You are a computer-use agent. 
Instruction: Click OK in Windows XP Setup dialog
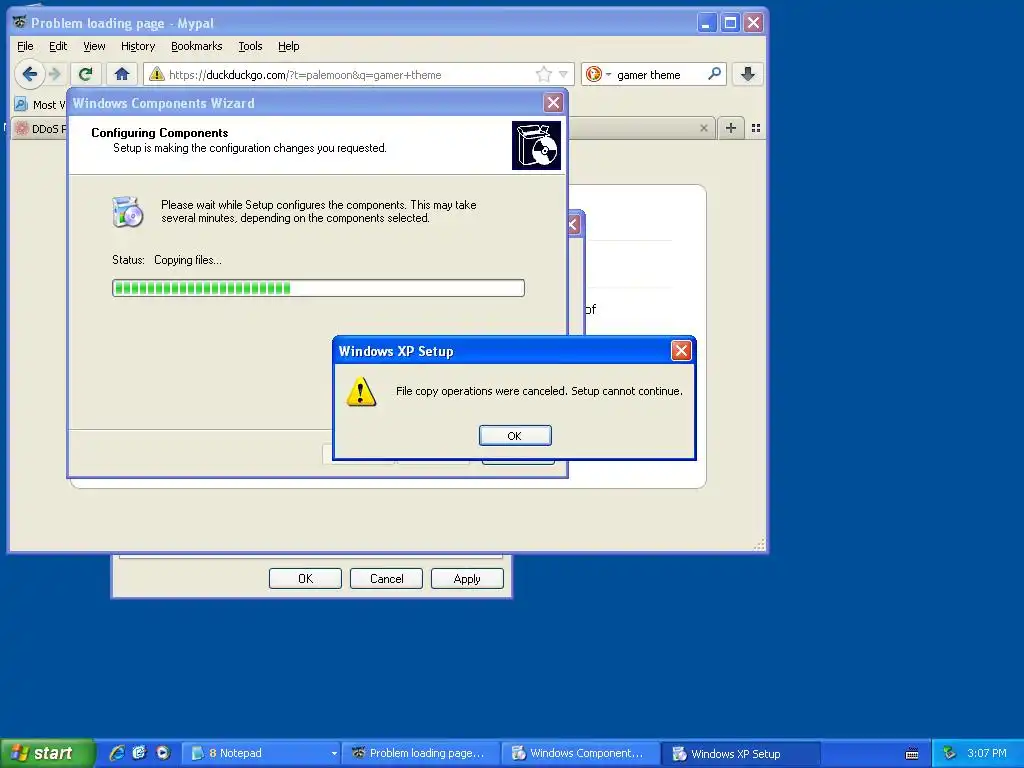(515, 436)
